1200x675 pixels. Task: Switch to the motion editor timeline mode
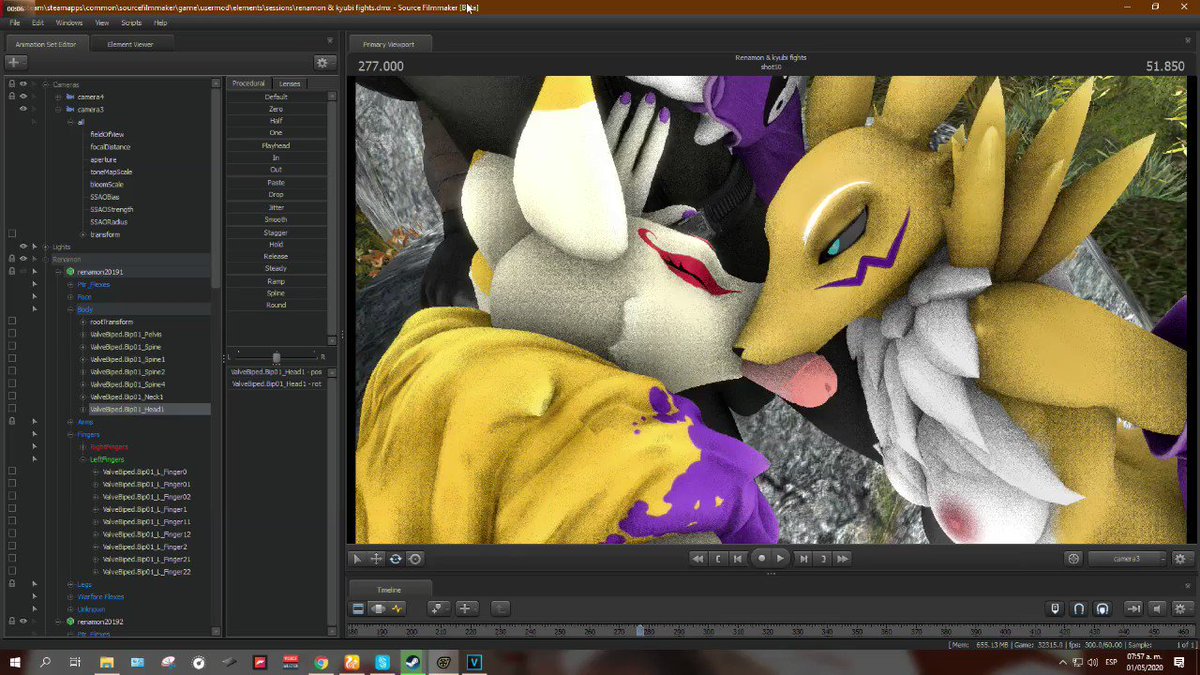pos(378,608)
